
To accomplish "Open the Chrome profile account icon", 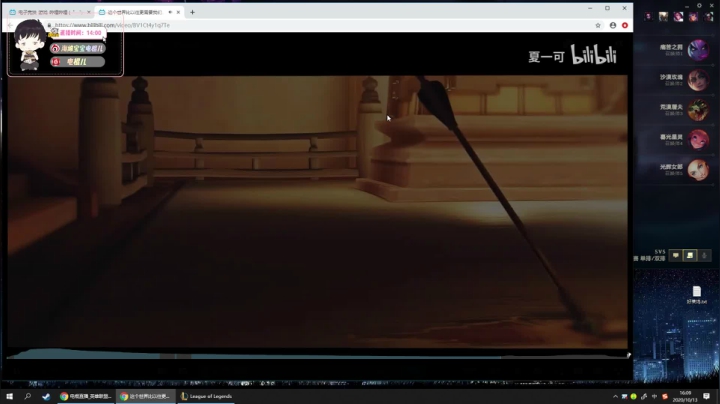I will (613, 25).
